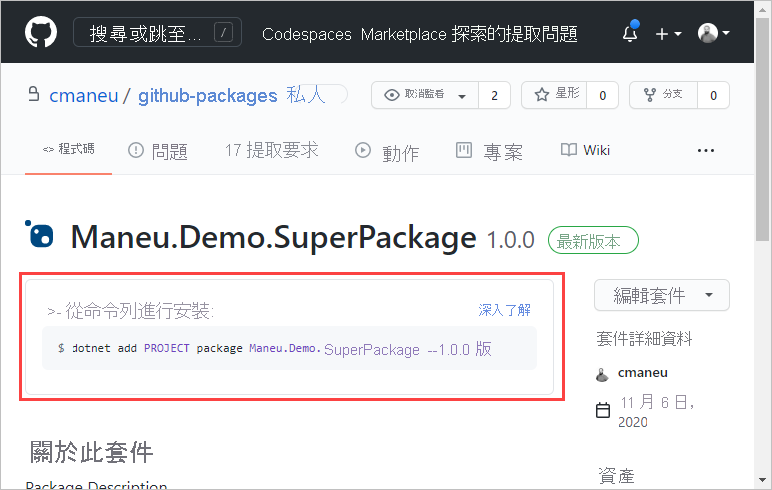772x490 pixels.
Task: Expand the 取消監看 watch dropdown
Action: (424, 95)
